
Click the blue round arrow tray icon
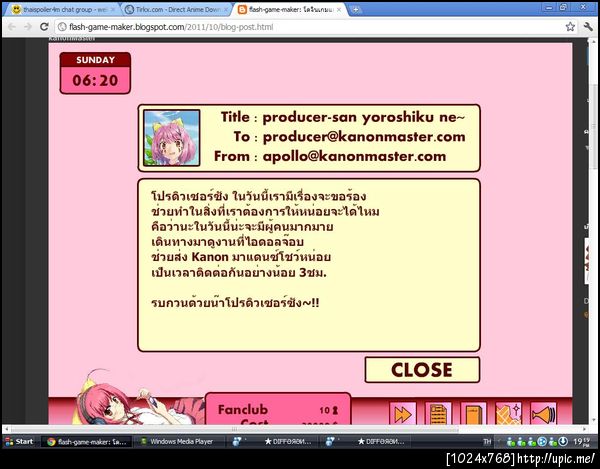click(542, 442)
